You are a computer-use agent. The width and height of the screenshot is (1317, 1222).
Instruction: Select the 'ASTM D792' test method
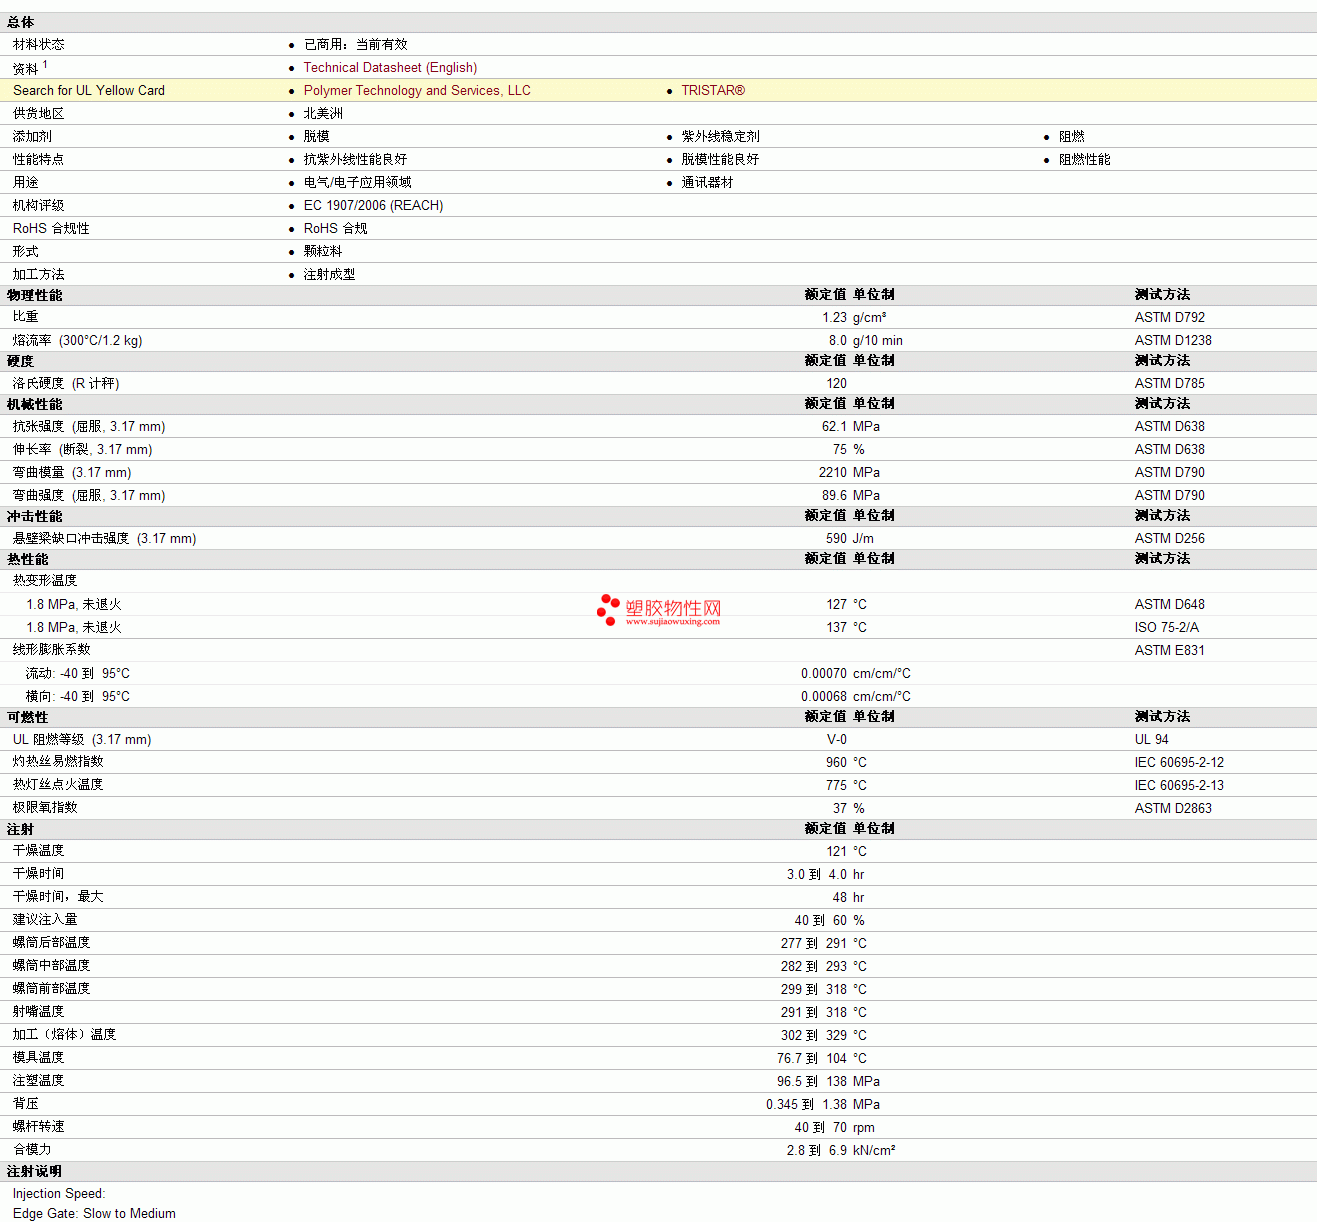coord(1169,317)
